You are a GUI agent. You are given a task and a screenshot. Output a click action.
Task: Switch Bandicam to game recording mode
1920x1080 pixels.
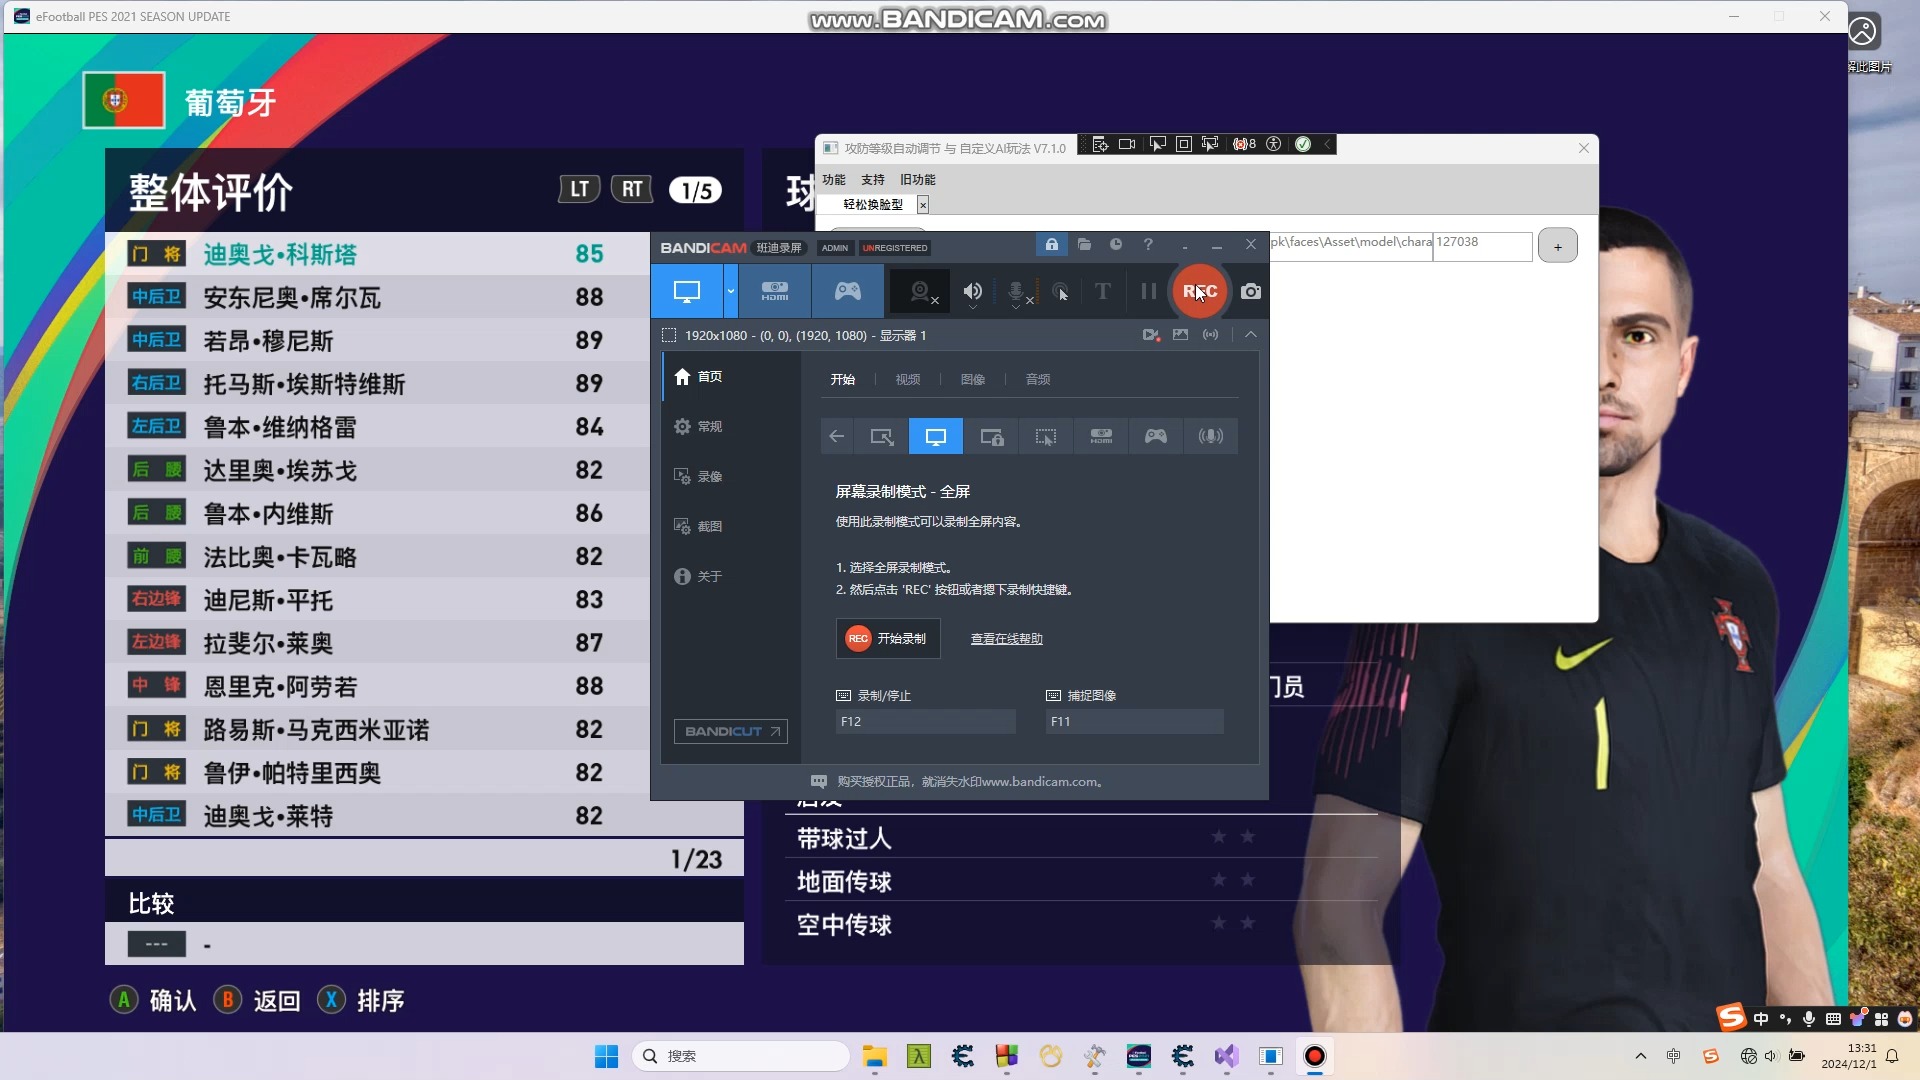pyautogui.click(x=847, y=291)
